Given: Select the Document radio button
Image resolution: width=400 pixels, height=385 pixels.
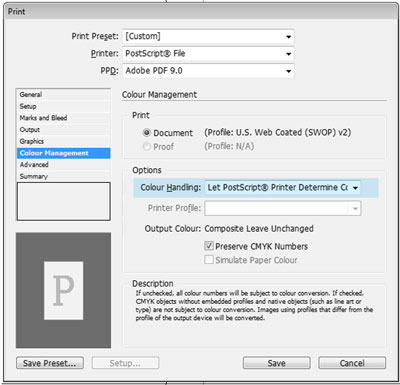Looking at the screenshot, I should click(x=147, y=133).
